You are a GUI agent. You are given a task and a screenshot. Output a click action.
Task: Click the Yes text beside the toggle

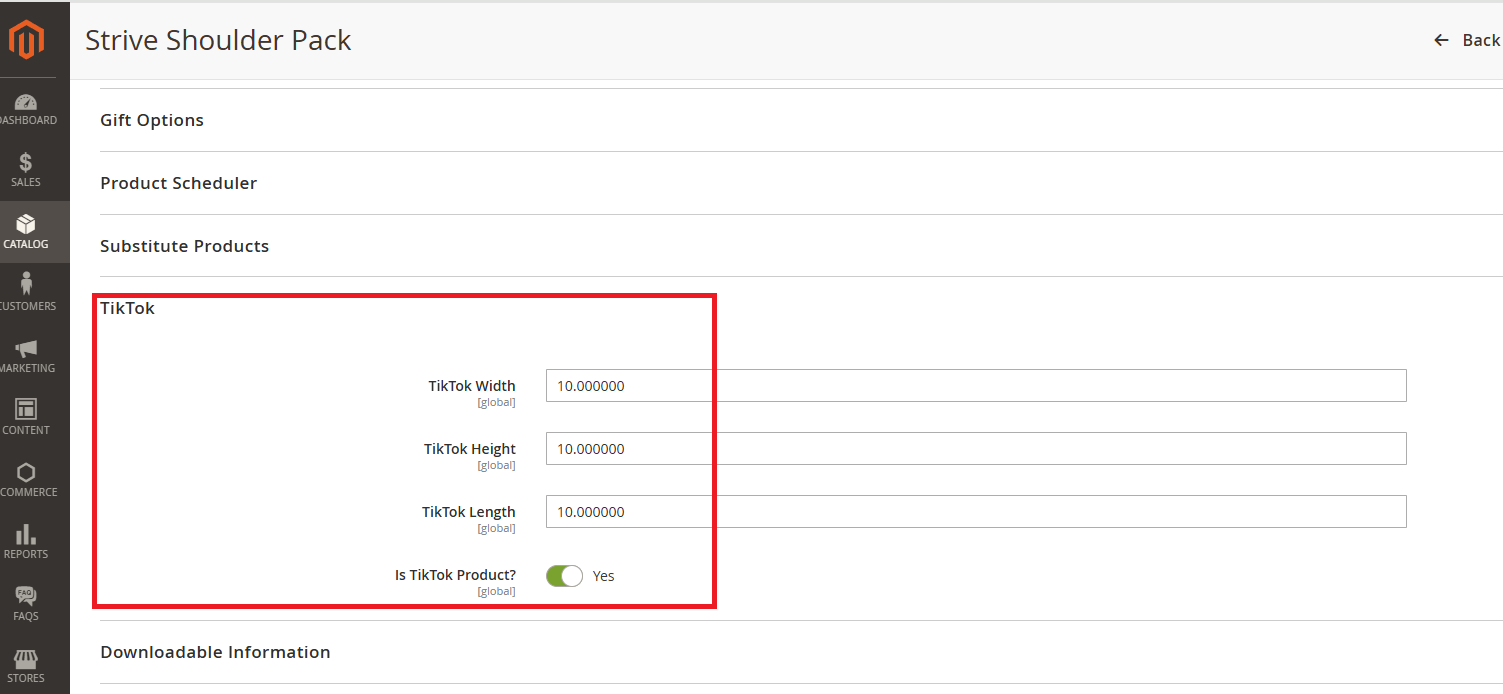603,576
